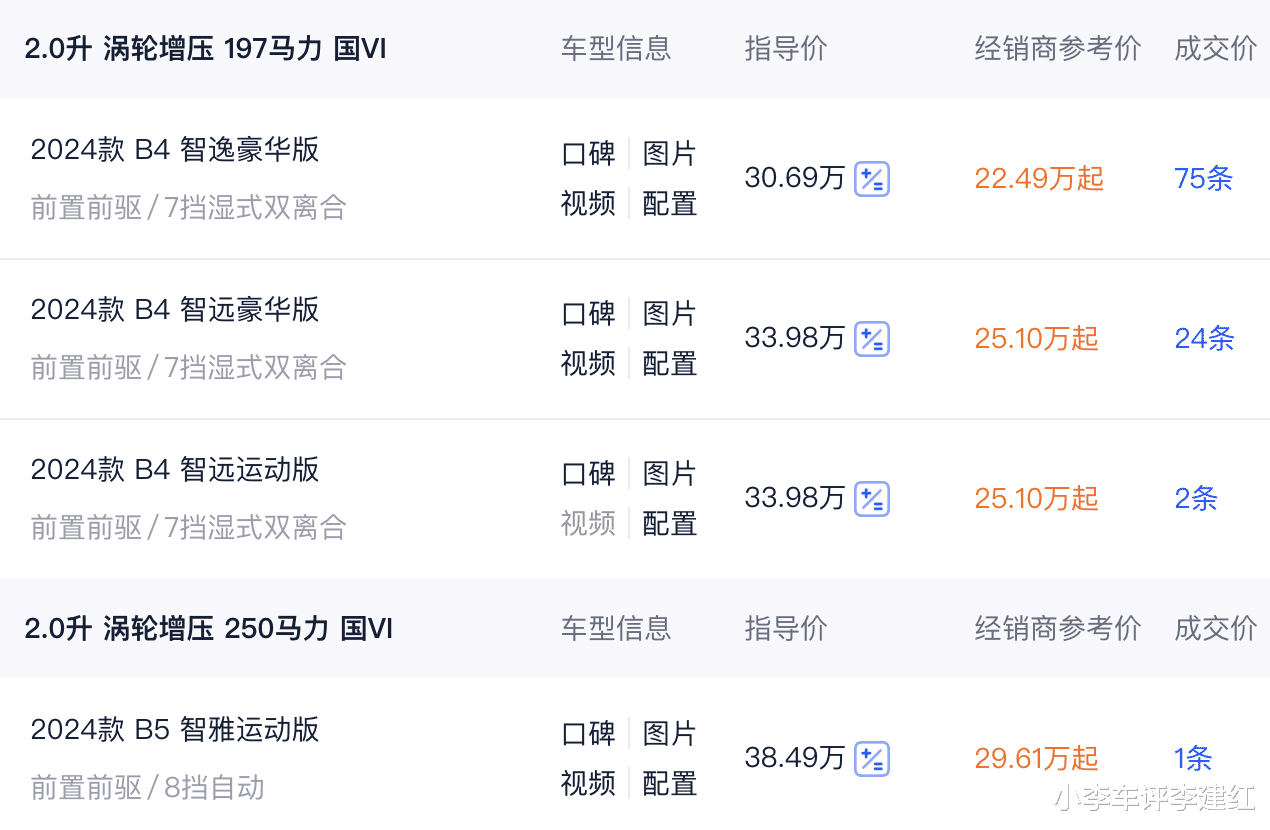Open 口碑 for B4 智逸豪华版

tap(588, 154)
